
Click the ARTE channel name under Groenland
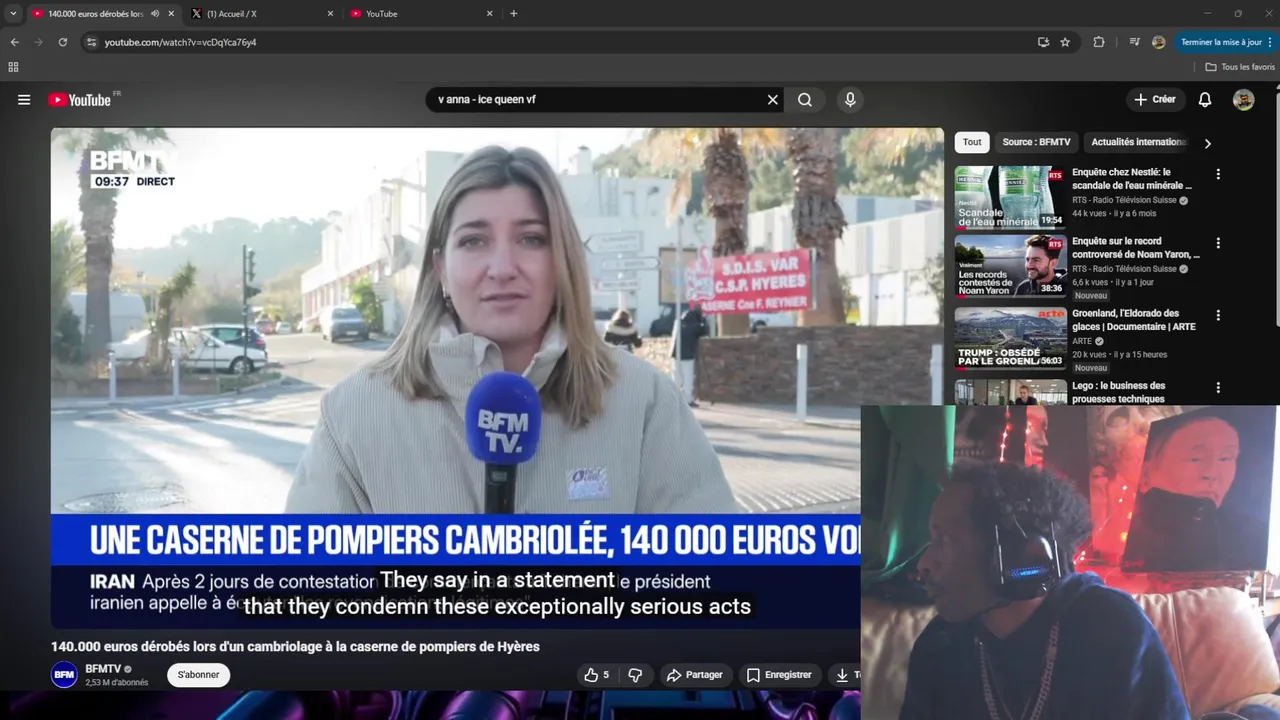[x=1082, y=341]
